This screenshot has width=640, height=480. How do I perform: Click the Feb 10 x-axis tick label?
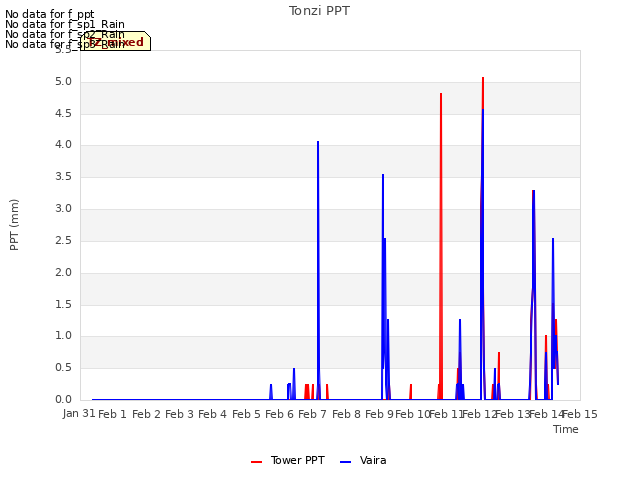coord(413,414)
